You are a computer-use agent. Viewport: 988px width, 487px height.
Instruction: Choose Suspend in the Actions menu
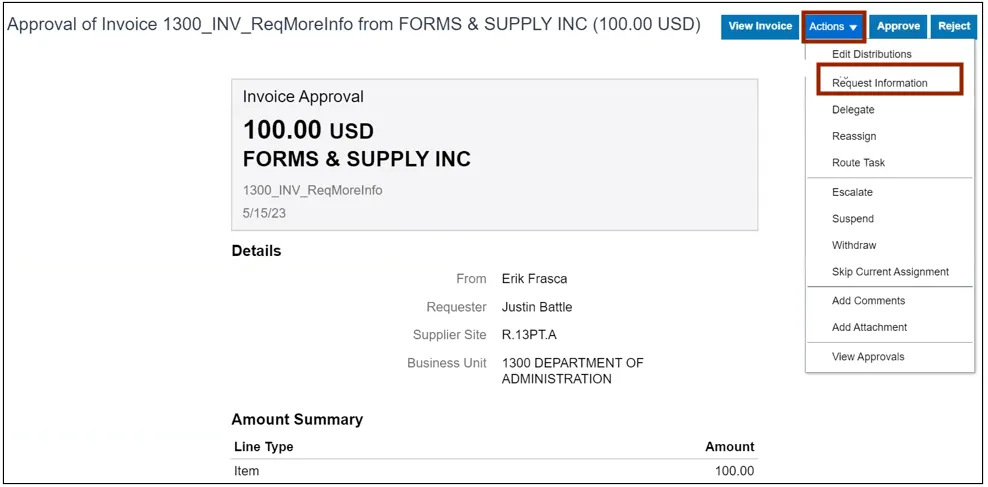tap(853, 219)
